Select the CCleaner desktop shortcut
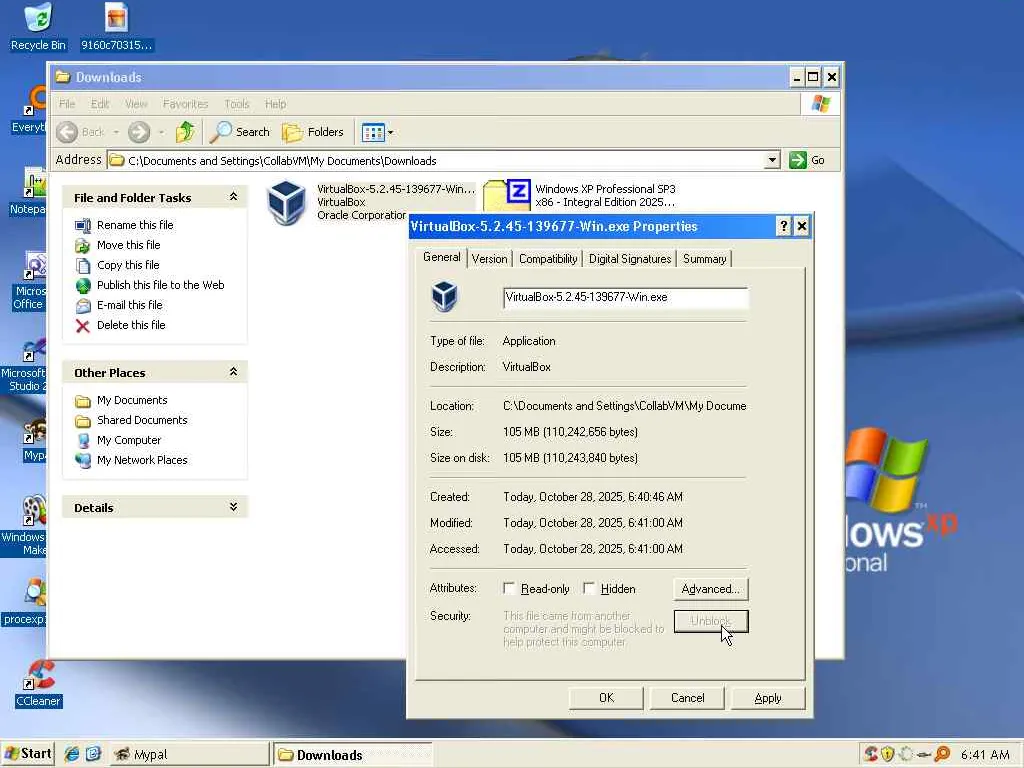 coord(38,683)
